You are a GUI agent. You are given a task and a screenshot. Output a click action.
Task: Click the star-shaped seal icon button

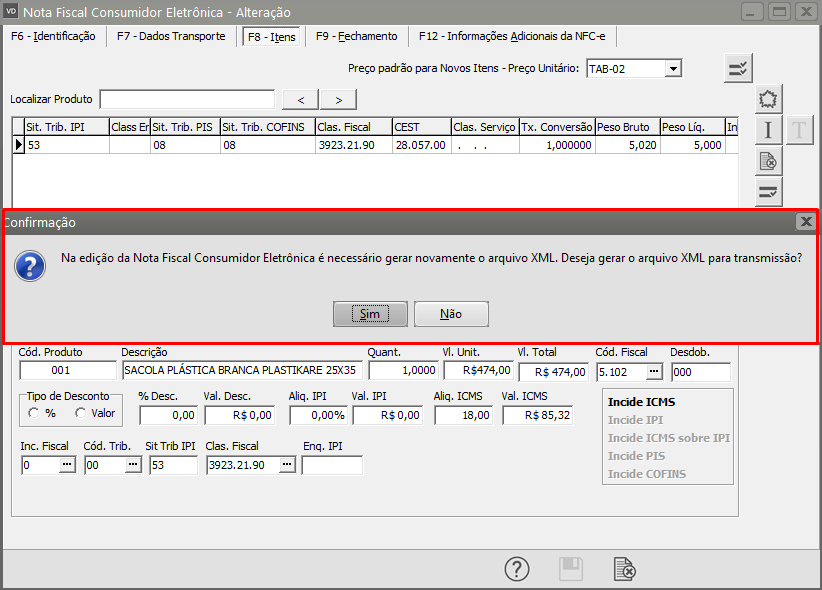click(x=769, y=99)
